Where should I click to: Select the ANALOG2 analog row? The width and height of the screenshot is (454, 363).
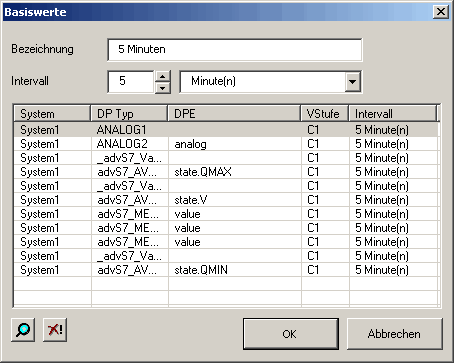[x=226, y=144]
